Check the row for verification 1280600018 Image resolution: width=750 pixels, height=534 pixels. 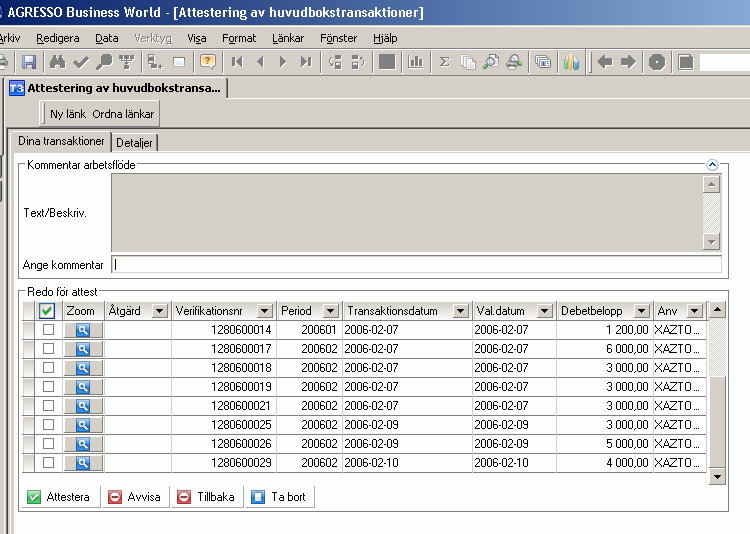coord(48,367)
